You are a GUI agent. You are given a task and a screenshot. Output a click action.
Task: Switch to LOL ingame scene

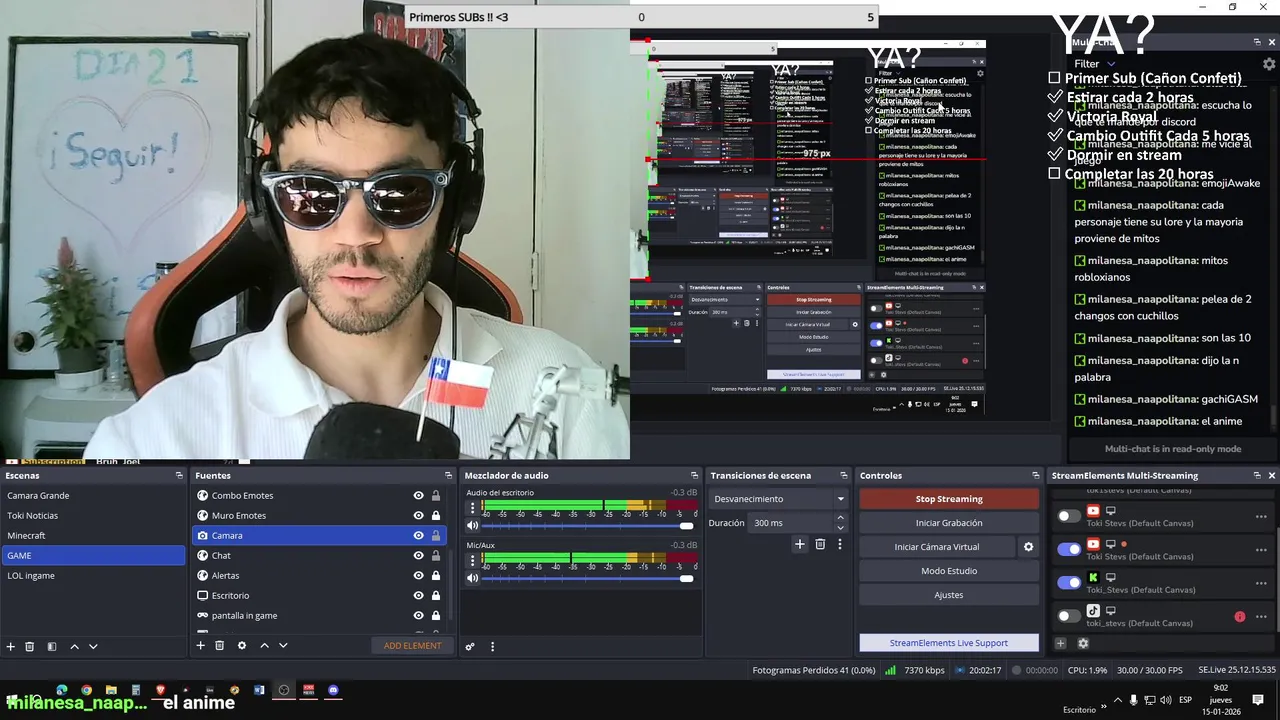pos(92,575)
